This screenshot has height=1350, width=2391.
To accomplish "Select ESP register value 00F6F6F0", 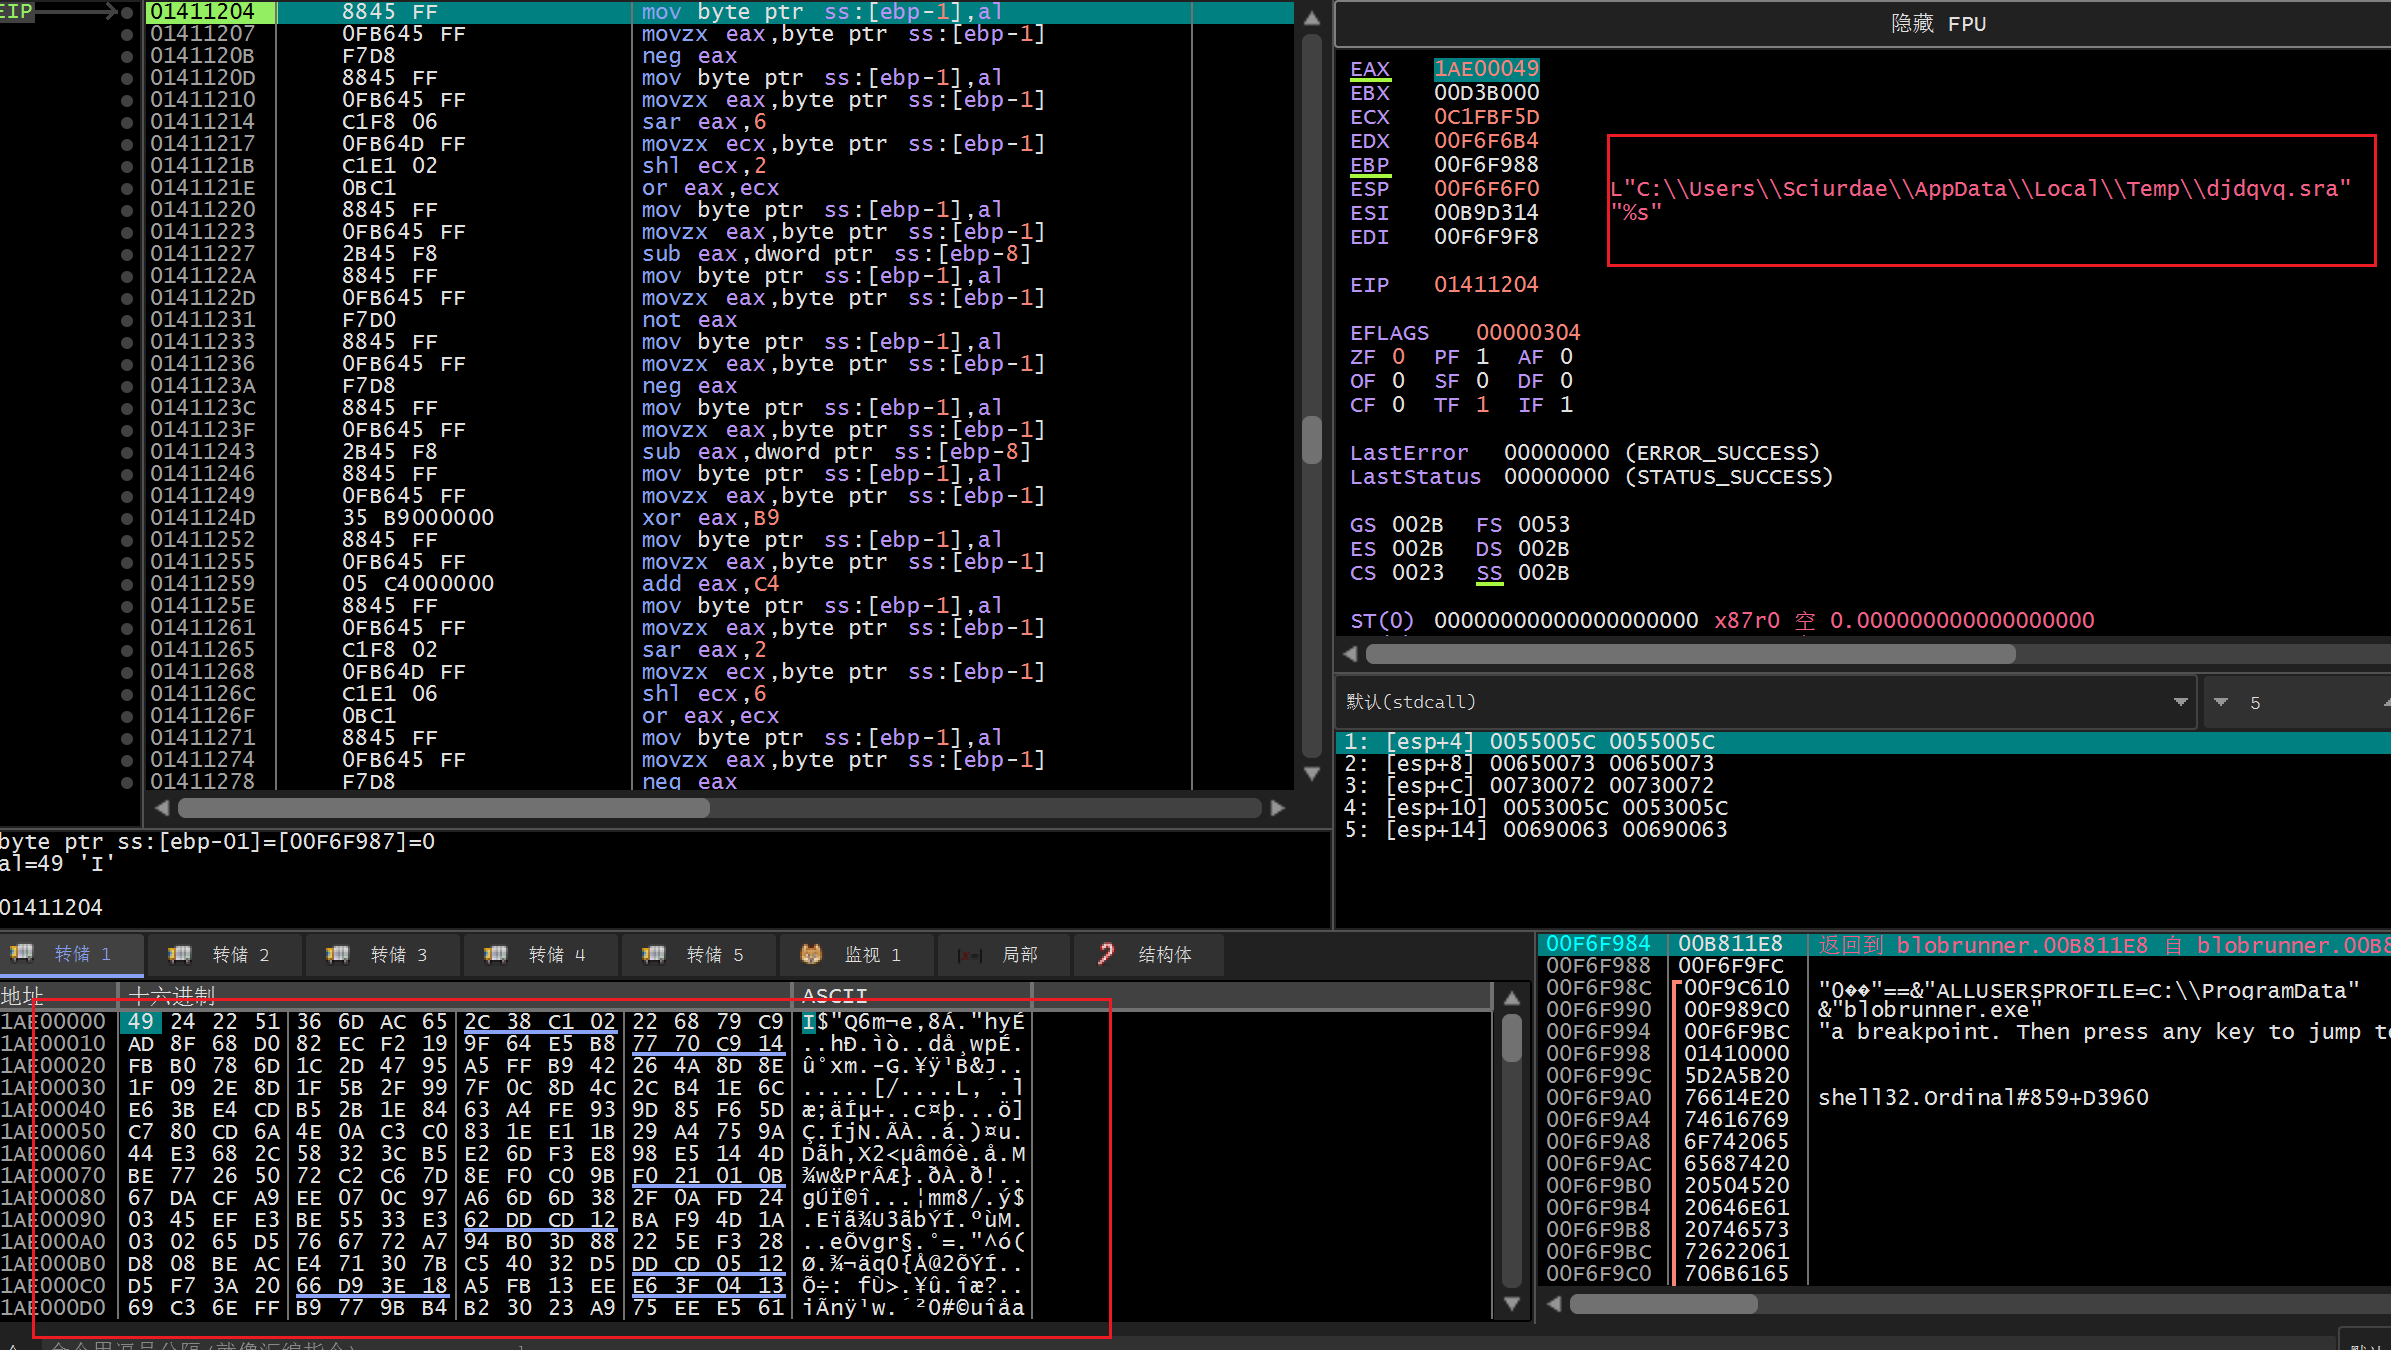I will coord(1486,189).
